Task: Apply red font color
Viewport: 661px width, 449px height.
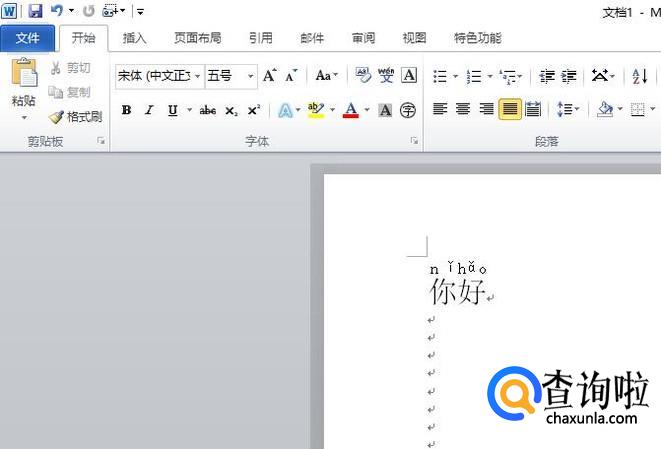Action: (x=351, y=110)
